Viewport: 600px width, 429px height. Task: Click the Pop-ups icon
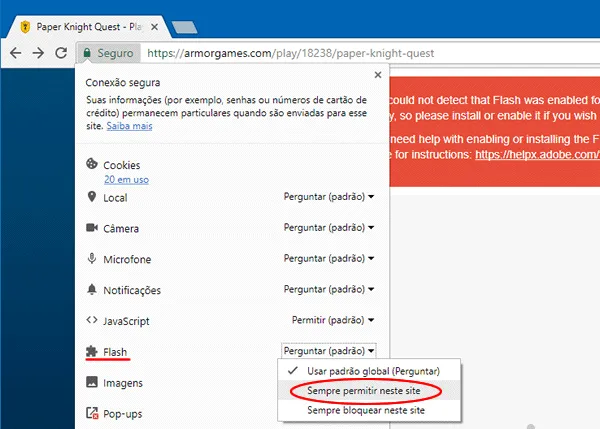[x=92, y=413]
